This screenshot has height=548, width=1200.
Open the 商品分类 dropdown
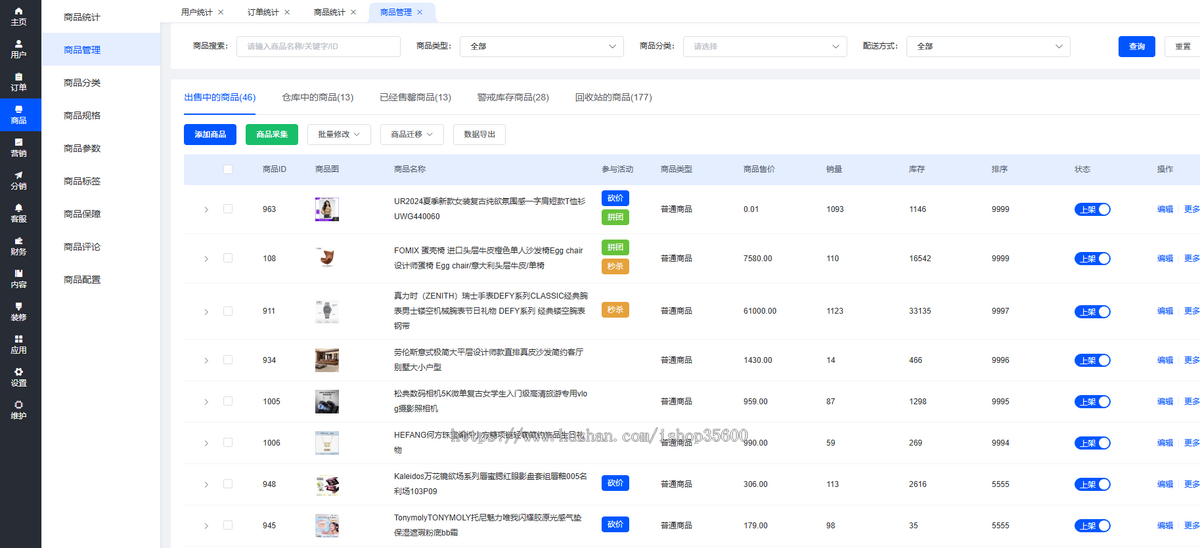pos(765,46)
